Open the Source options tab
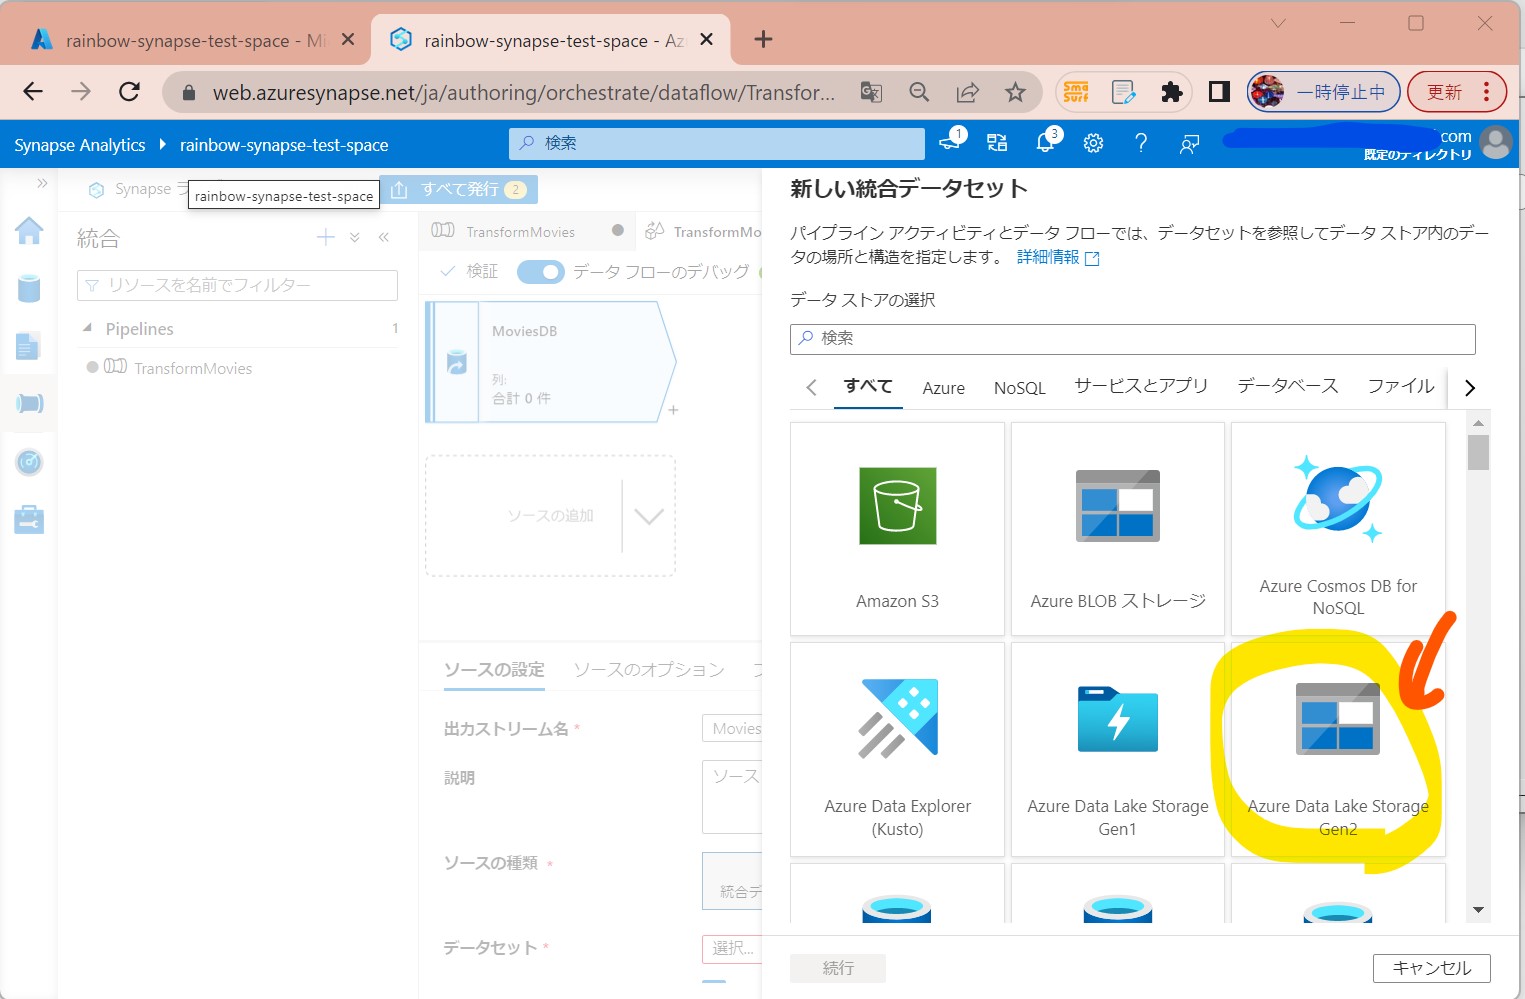Image resolution: width=1525 pixels, height=999 pixels. pos(649,669)
